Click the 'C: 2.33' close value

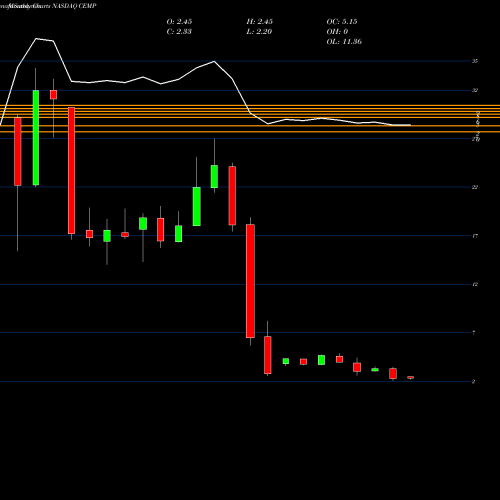(x=179, y=32)
